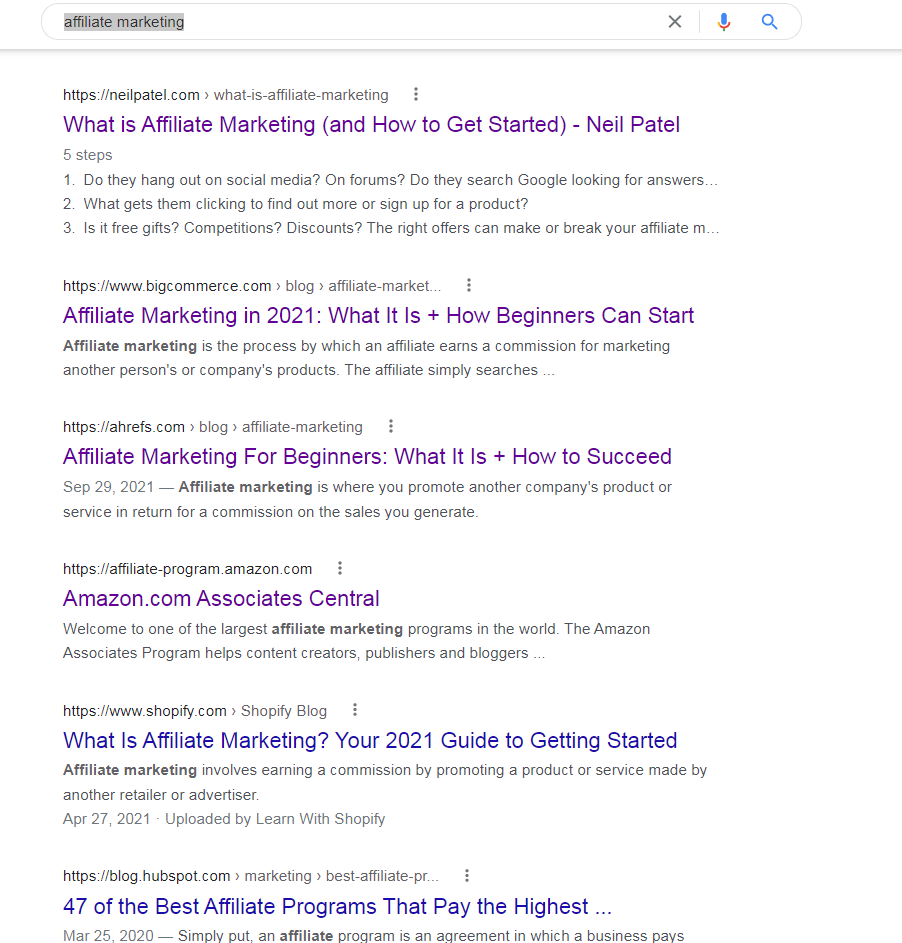Click the blog.hubspot.com URL breadcrumb
The height and width of the screenshot is (943, 902).
click(x=251, y=876)
